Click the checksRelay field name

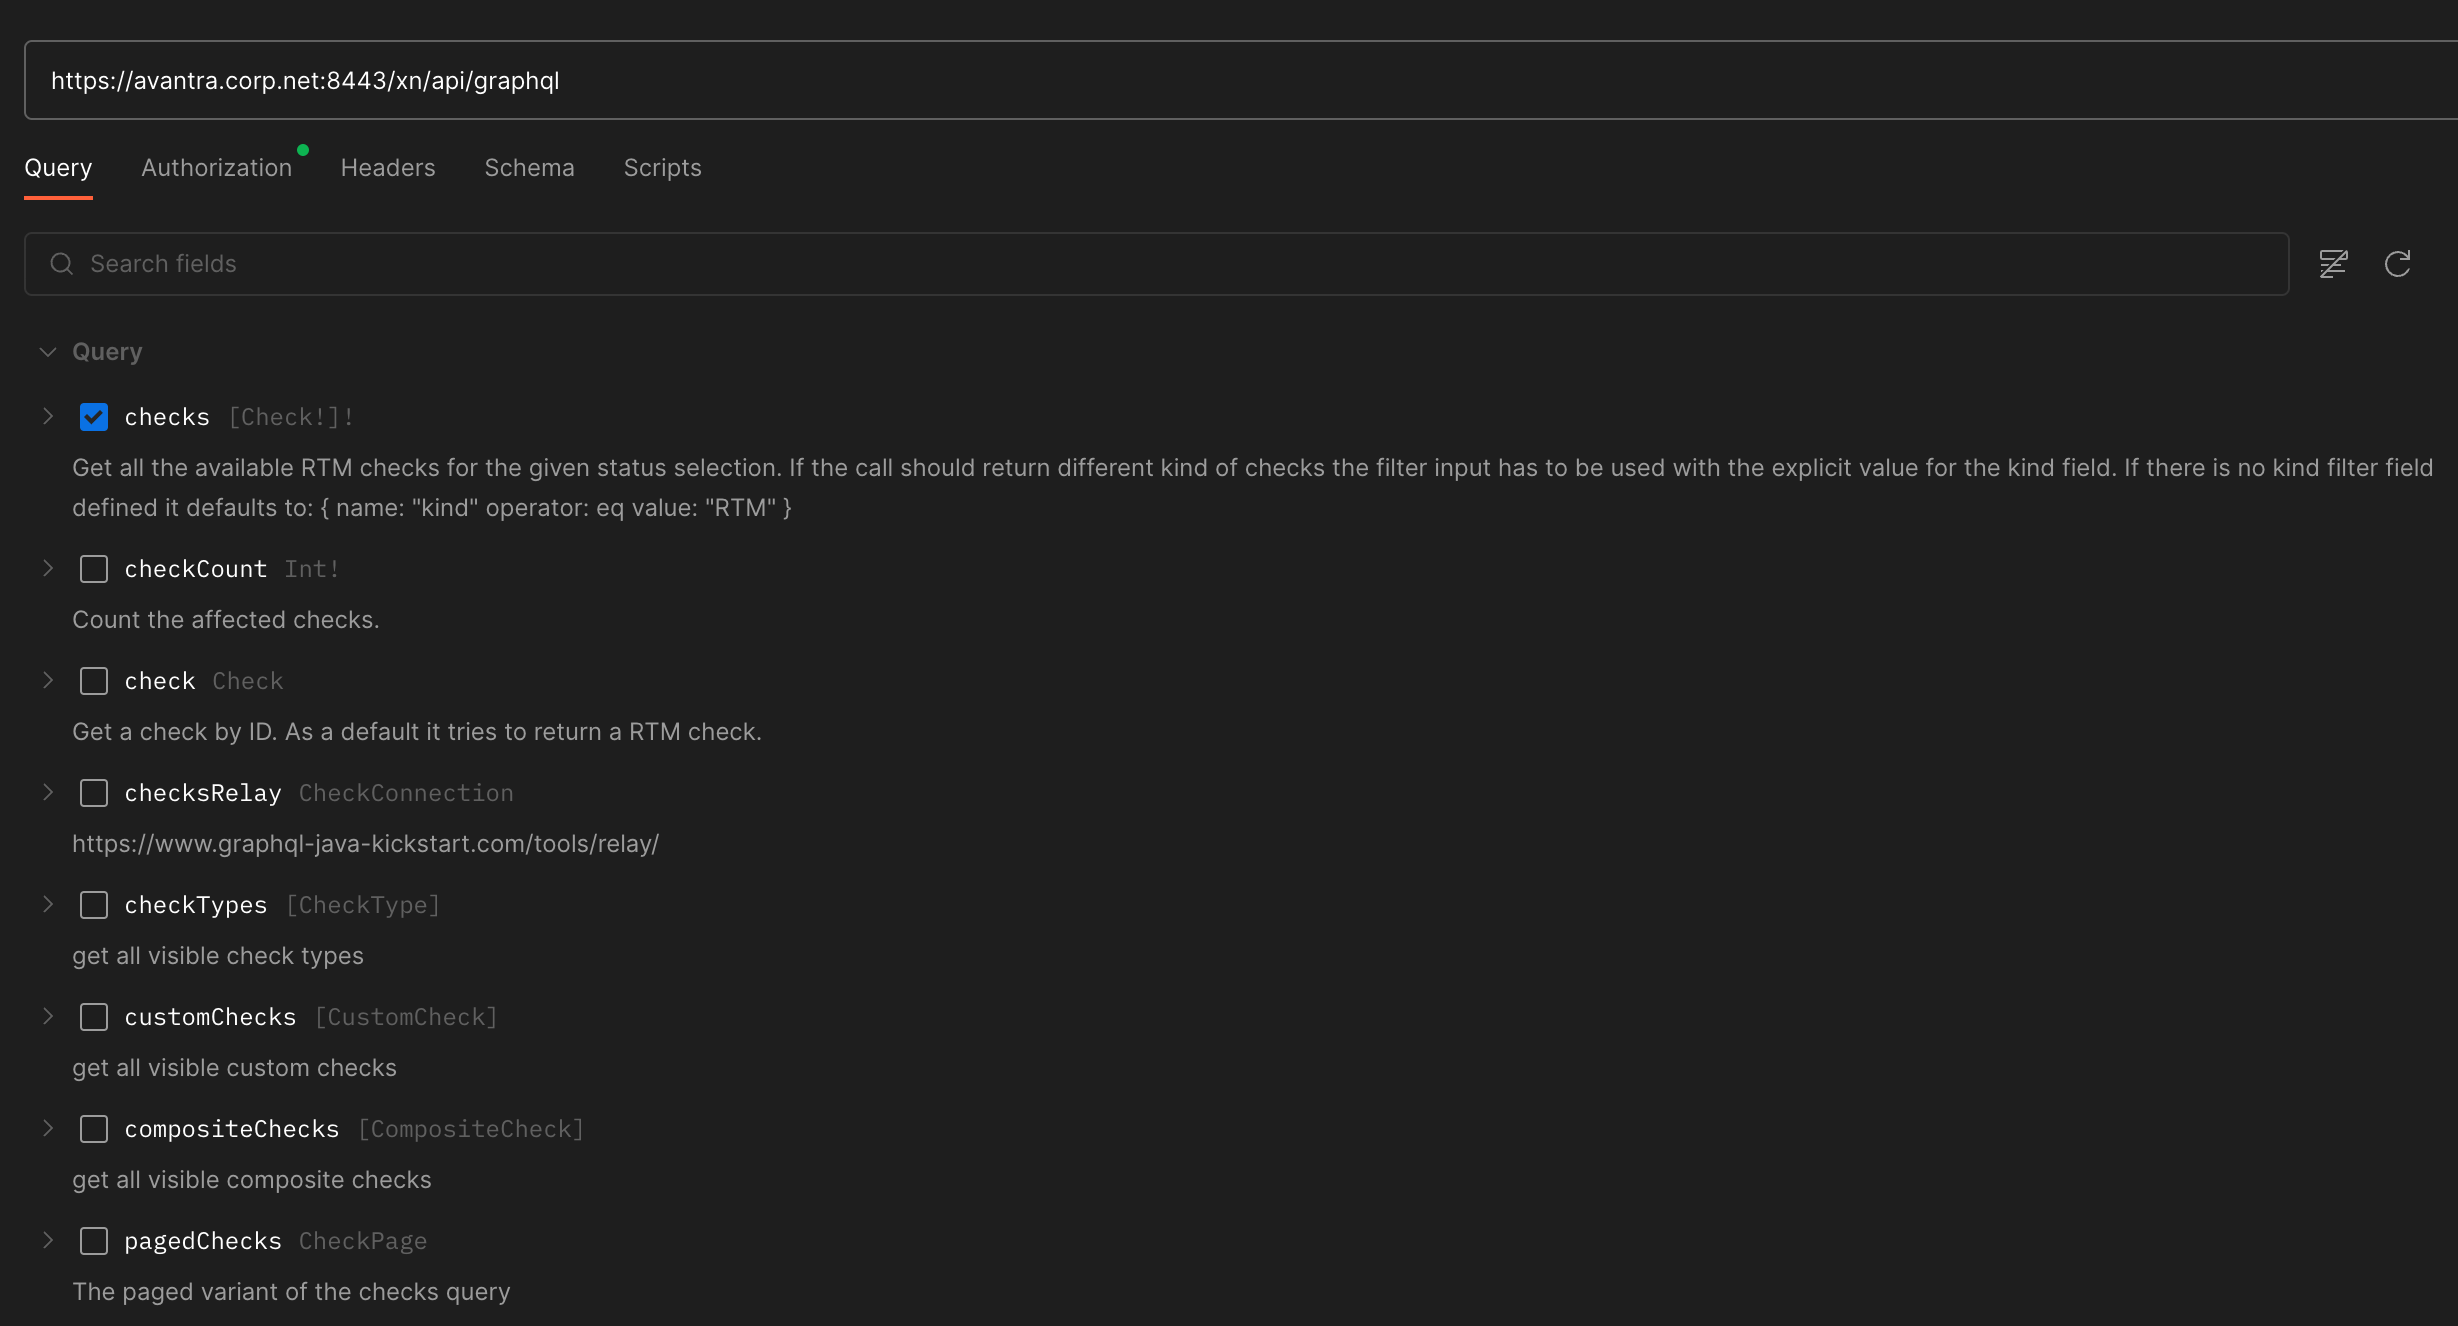tap(203, 793)
